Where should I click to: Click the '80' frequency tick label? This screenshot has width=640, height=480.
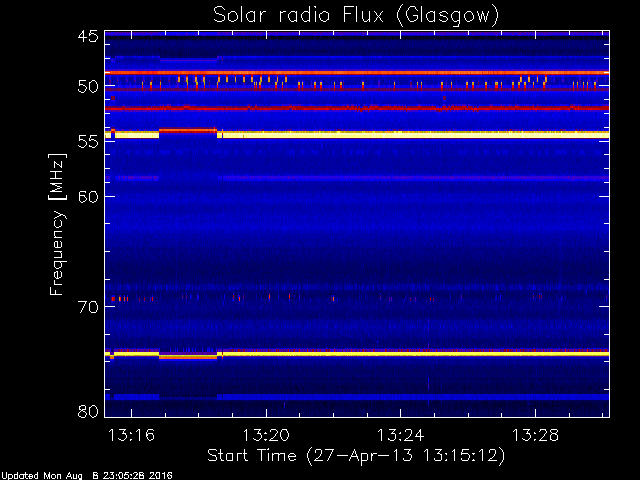pyautogui.click(x=88, y=411)
